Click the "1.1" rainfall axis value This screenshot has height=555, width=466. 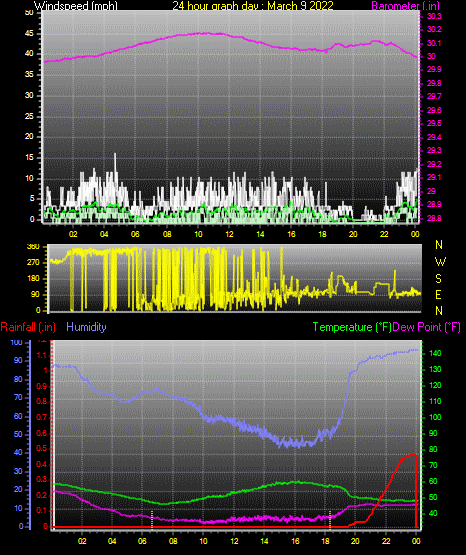tap(42, 355)
